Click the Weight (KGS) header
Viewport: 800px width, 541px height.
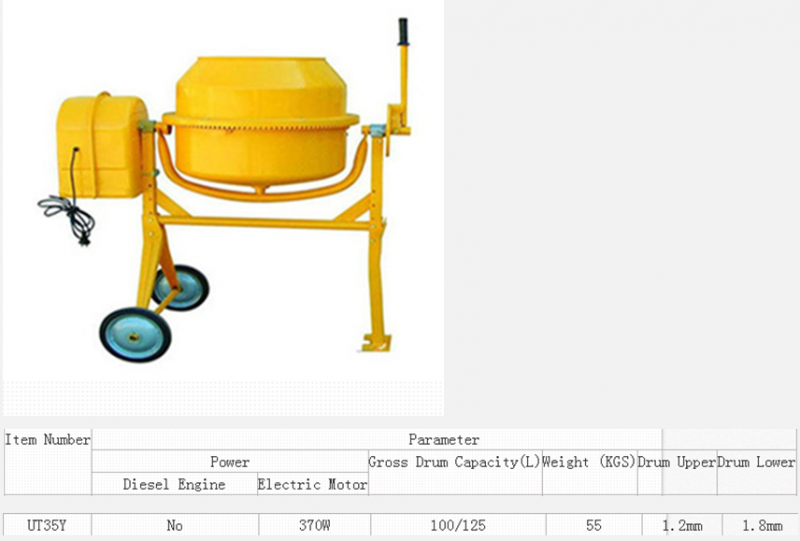(x=589, y=462)
